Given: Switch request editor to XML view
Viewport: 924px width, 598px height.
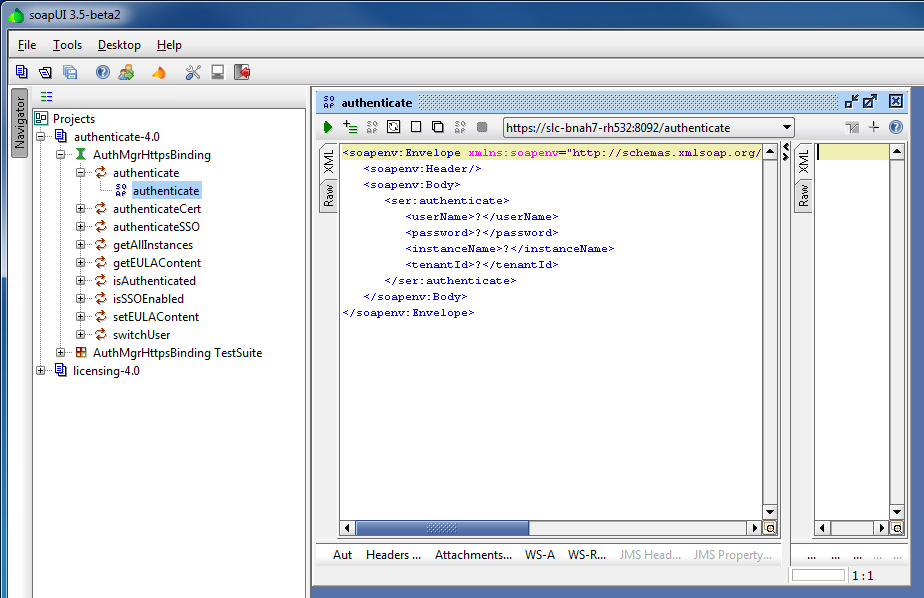Looking at the screenshot, I should (328, 161).
